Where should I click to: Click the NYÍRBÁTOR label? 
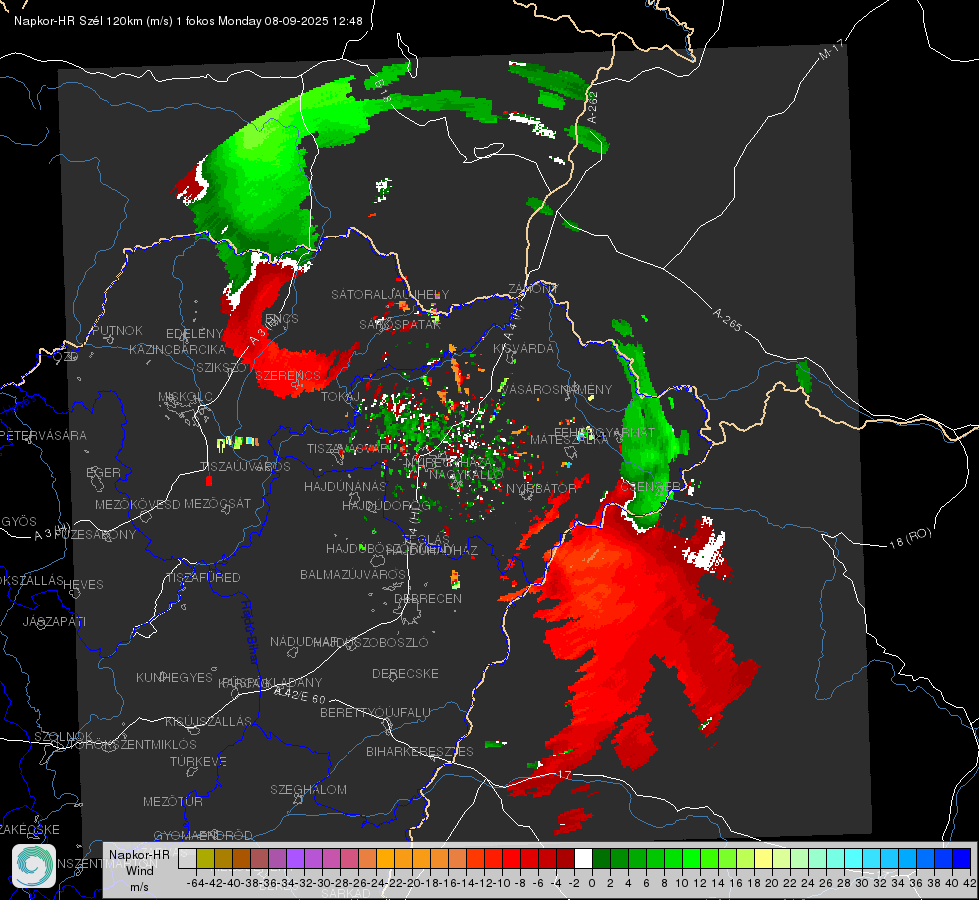click(x=541, y=488)
